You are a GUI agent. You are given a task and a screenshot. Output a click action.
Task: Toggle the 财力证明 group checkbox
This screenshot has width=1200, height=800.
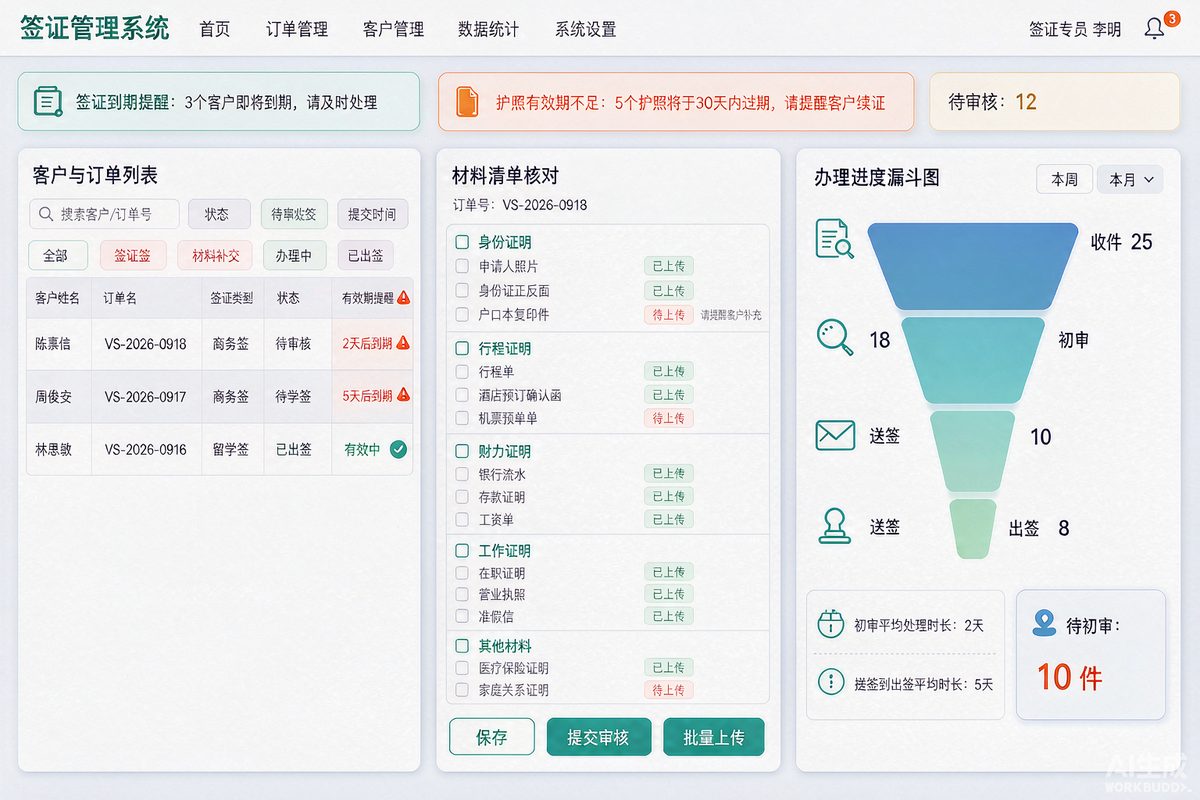[462, 451]
